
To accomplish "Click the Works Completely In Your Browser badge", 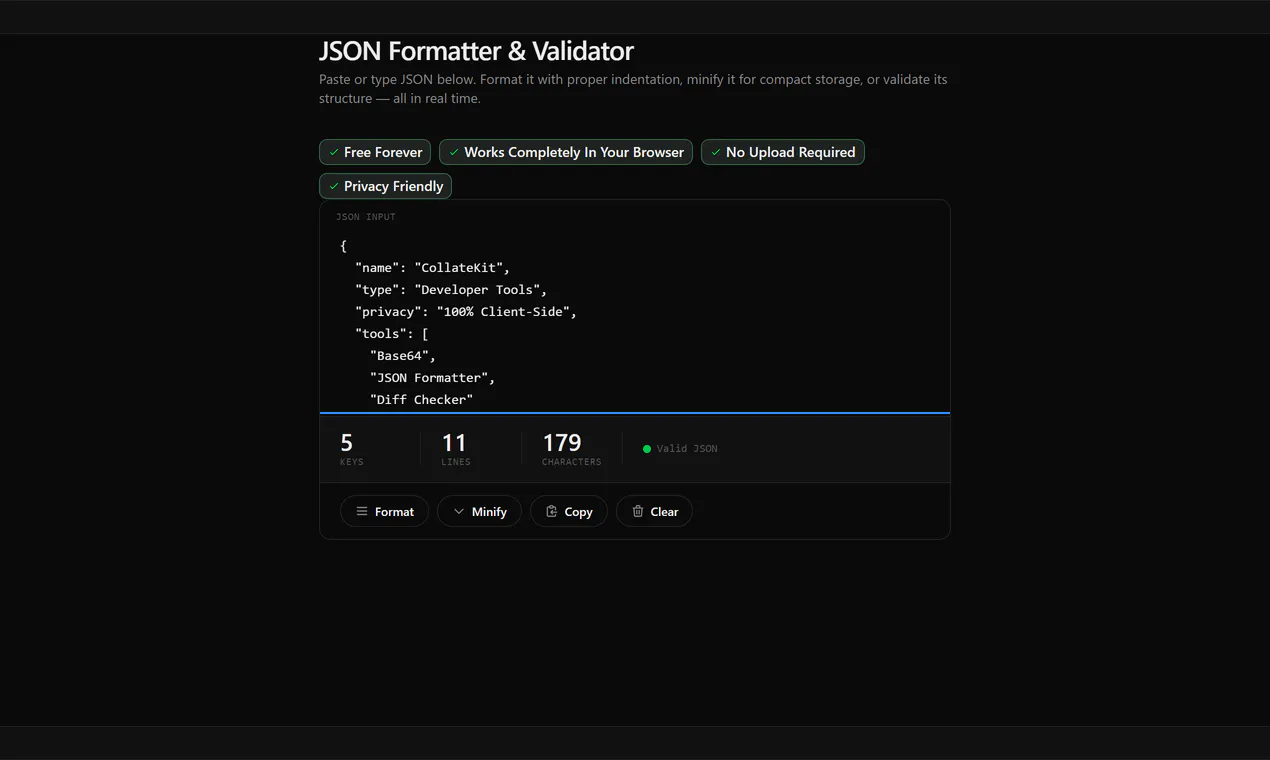I will coord(566,152).
